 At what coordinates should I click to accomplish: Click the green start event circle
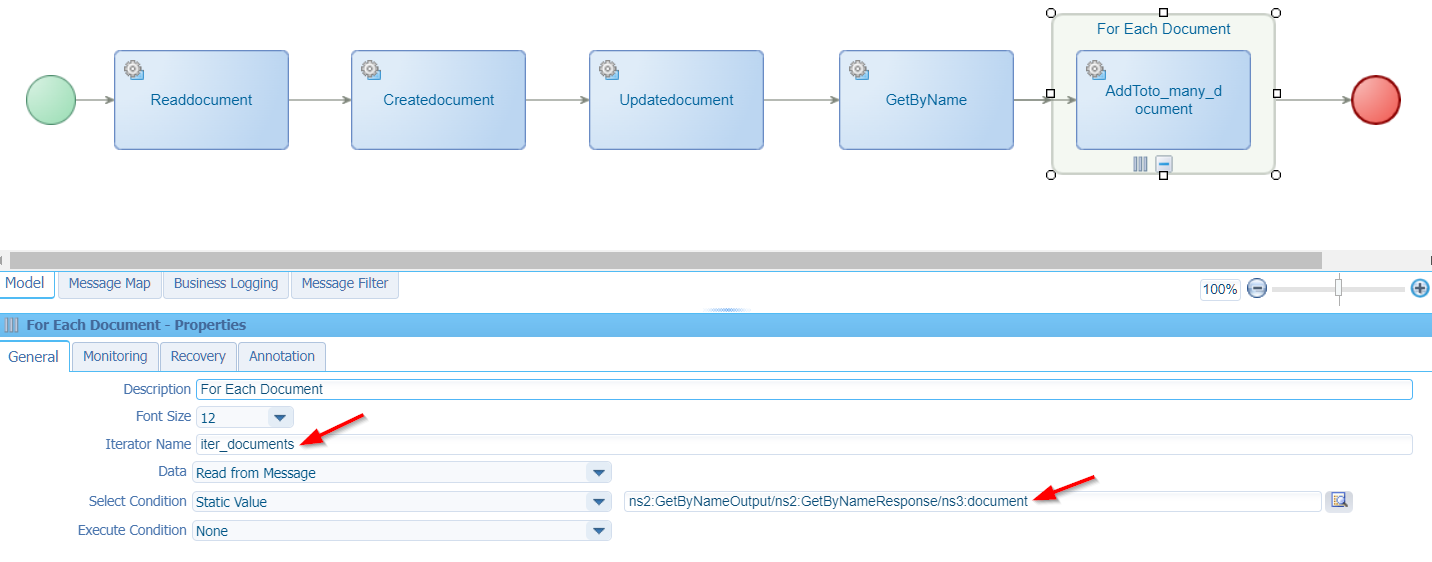click(x=51, y=101)
